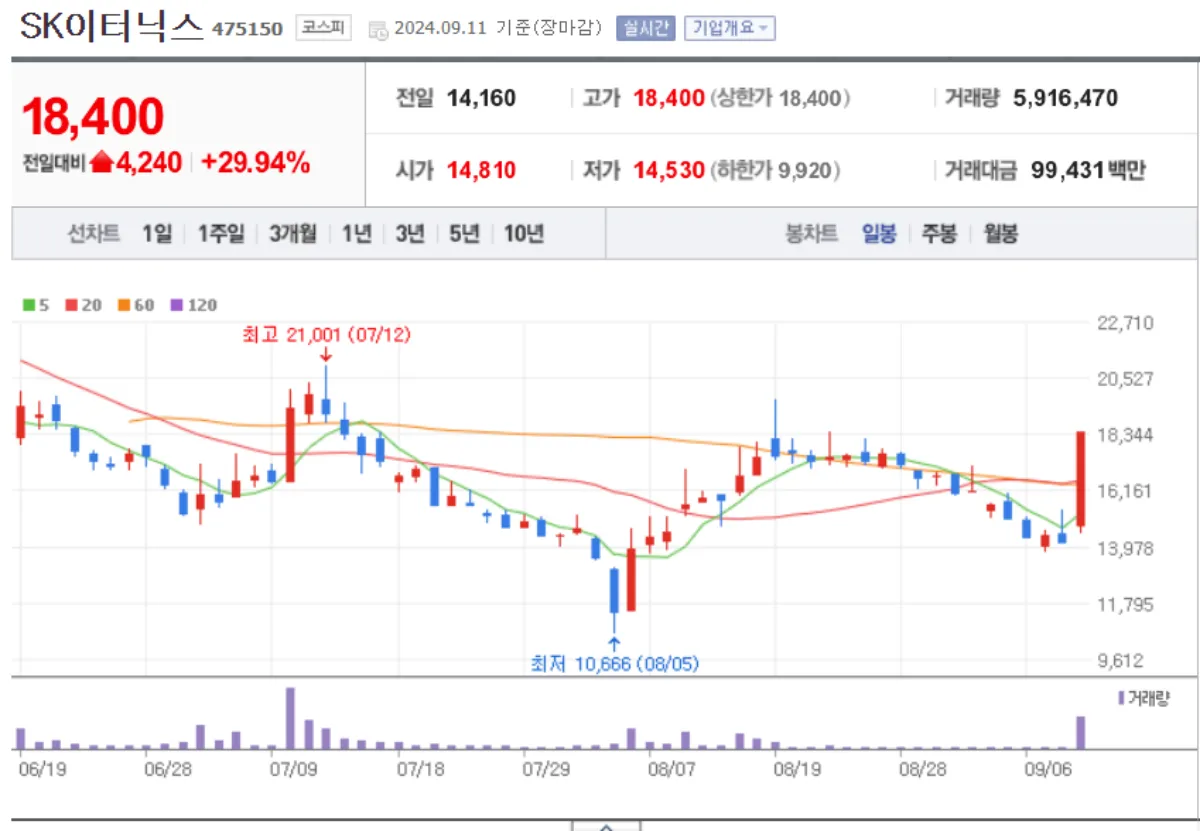Open the 기업개요 dropdown
The height and width of the screenshot is (831, 1200).
click(x=729, y=28)
